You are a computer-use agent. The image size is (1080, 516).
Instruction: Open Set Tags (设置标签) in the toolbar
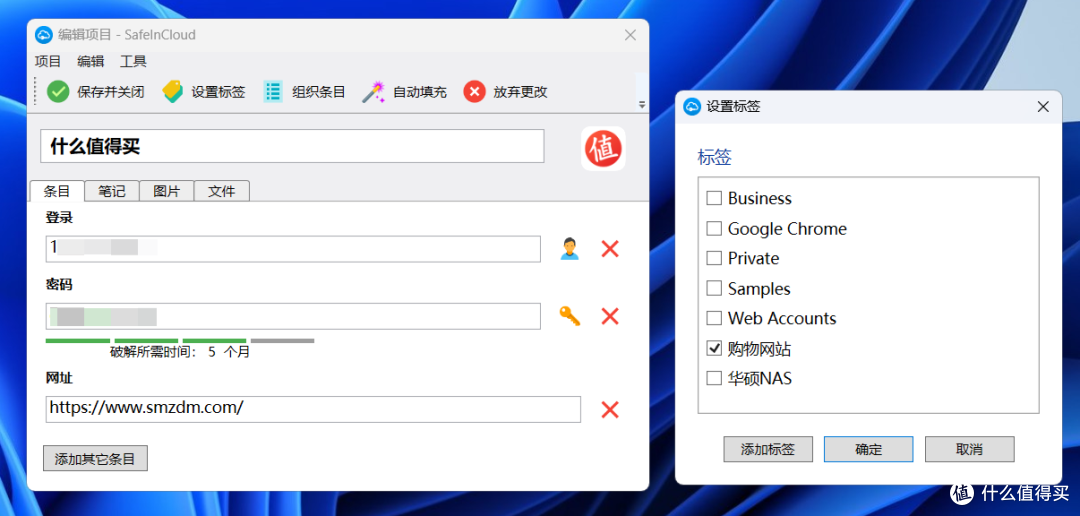[x=203, y=92]
